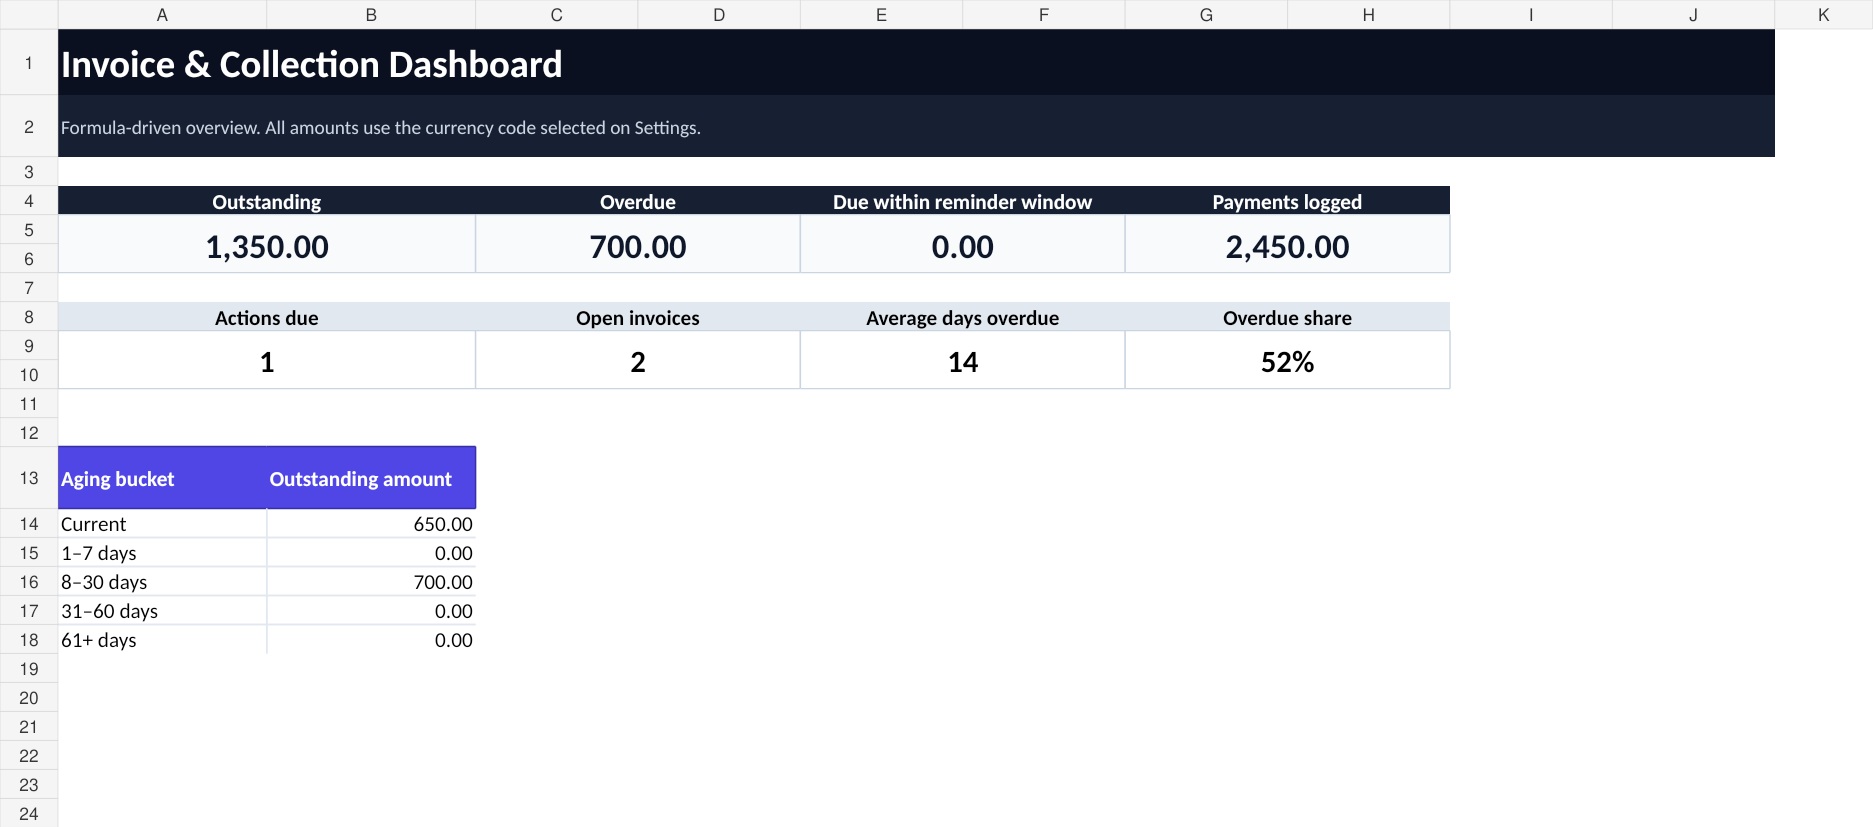Click the average days value 14
This screenshot has width=1873, height=827.
[x=962, y=361]
